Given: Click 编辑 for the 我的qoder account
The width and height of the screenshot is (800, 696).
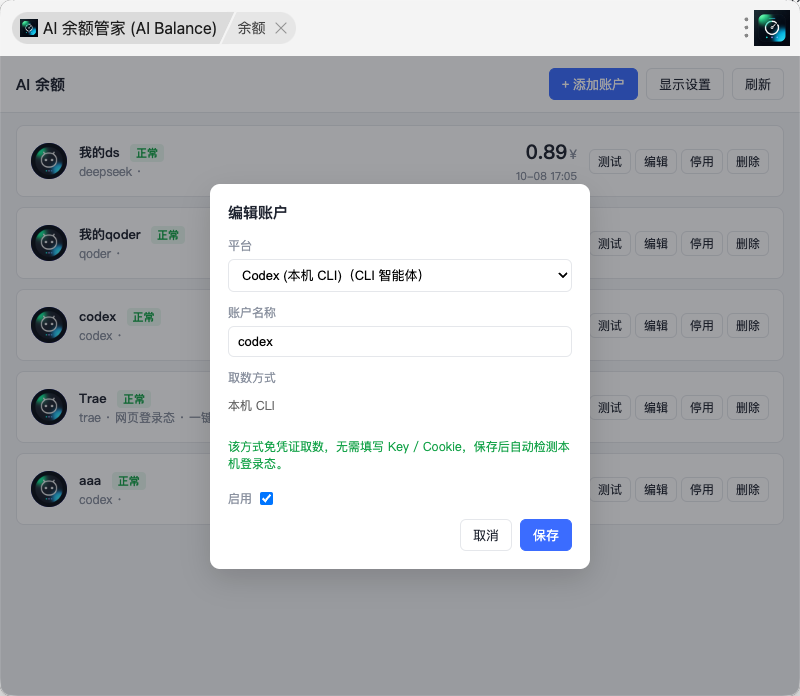Looking at the screenshot, I should click(x=656, y=244).
